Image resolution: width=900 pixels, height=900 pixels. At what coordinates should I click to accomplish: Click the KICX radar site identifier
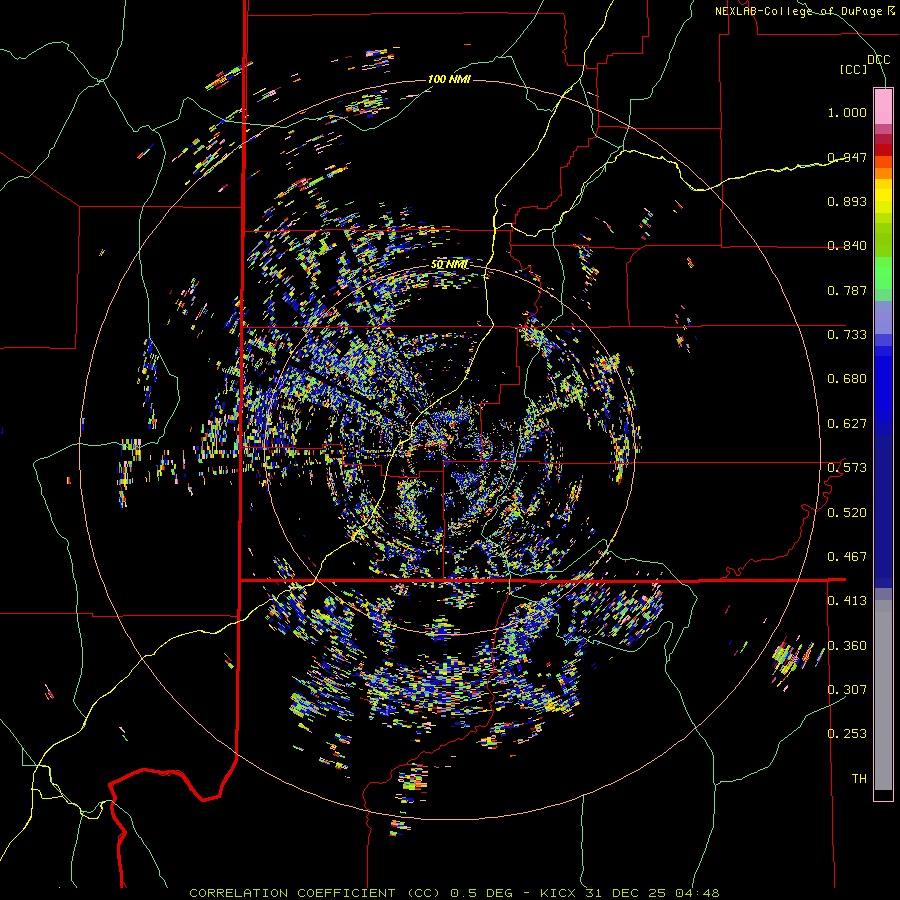[x=560, y=893]
